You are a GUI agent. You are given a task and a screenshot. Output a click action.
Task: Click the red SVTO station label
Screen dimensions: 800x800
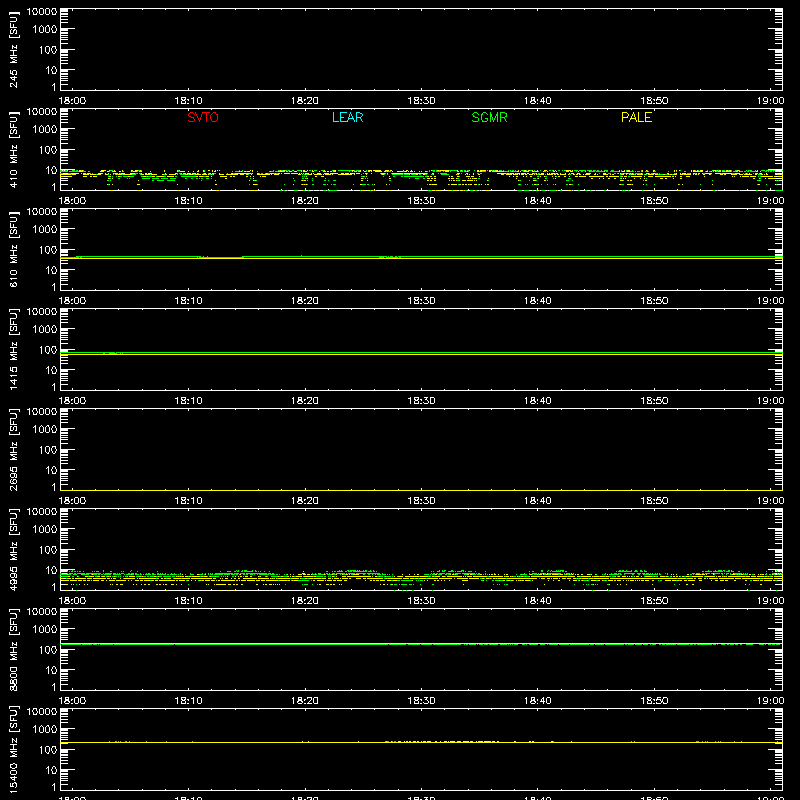point(203,117)
